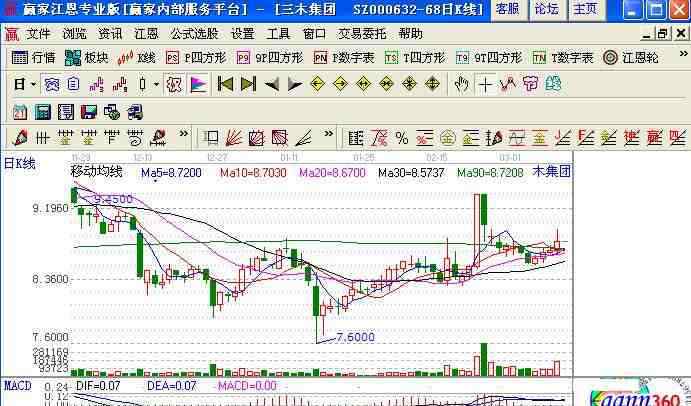
Task: Expand the Gann angle tools overflow chevron
Action: click(329, 134)
